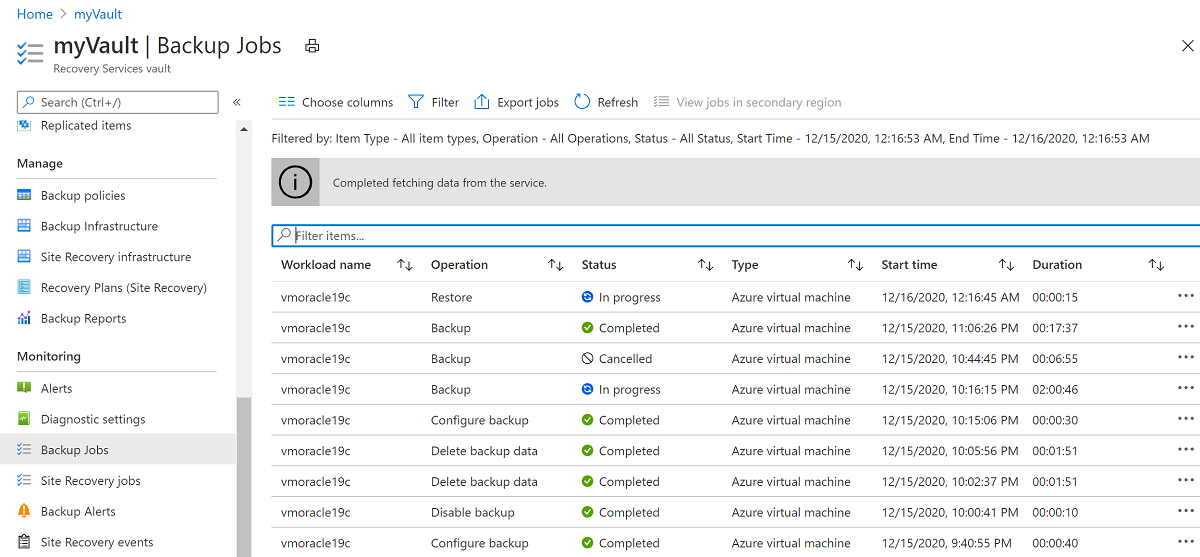Click the print icon next to Backup Jobs title
Image resolution: width=1200 pixels, height=557 pixels.
[312, 46]
